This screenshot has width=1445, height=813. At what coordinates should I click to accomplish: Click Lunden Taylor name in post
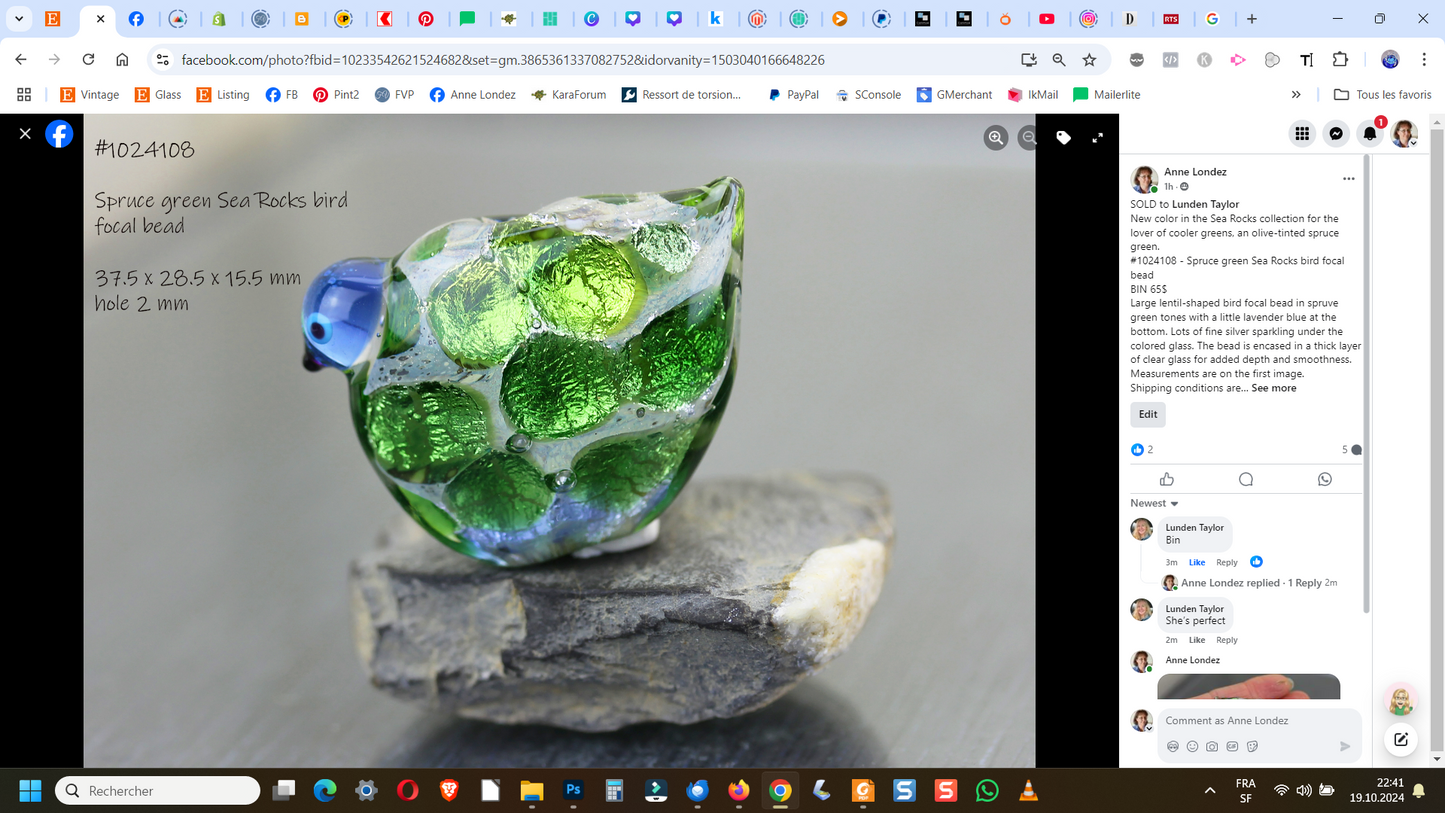pos(1205,204)
